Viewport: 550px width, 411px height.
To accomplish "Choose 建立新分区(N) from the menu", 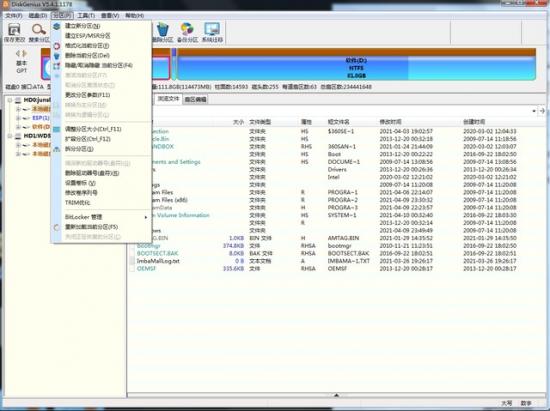I will 101,26.
